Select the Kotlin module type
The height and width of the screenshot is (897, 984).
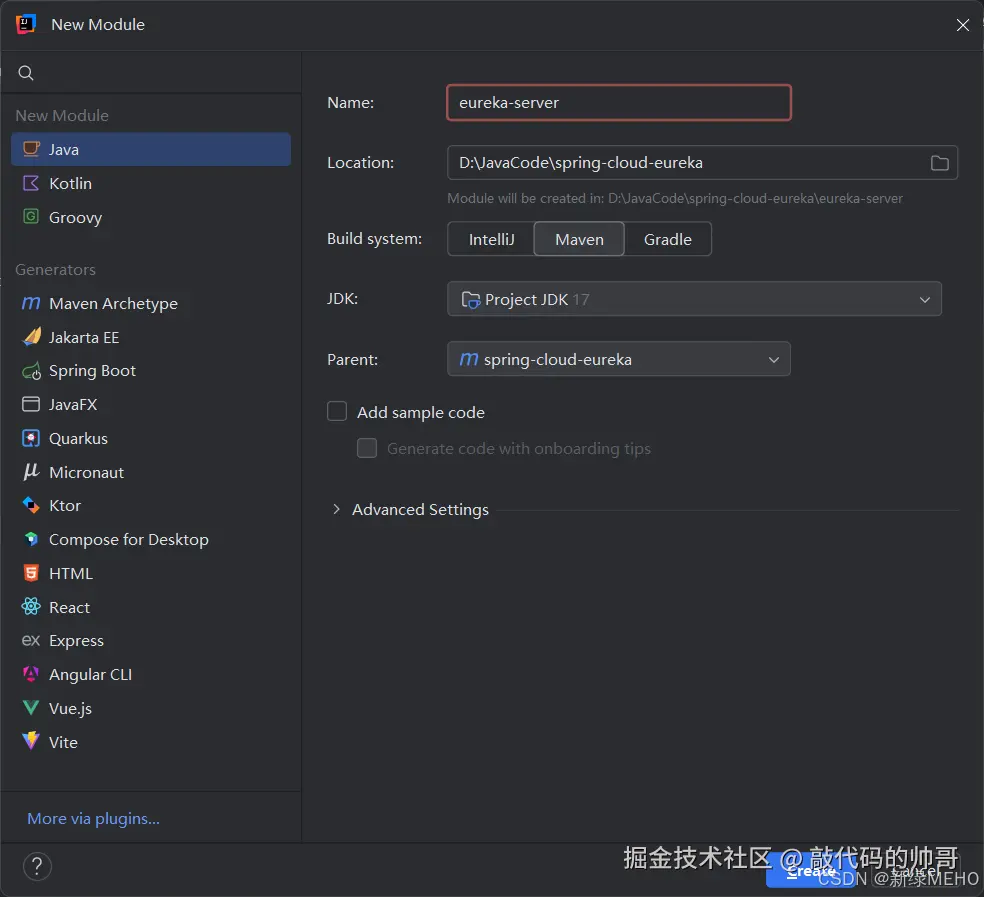[x=151, y=183]
